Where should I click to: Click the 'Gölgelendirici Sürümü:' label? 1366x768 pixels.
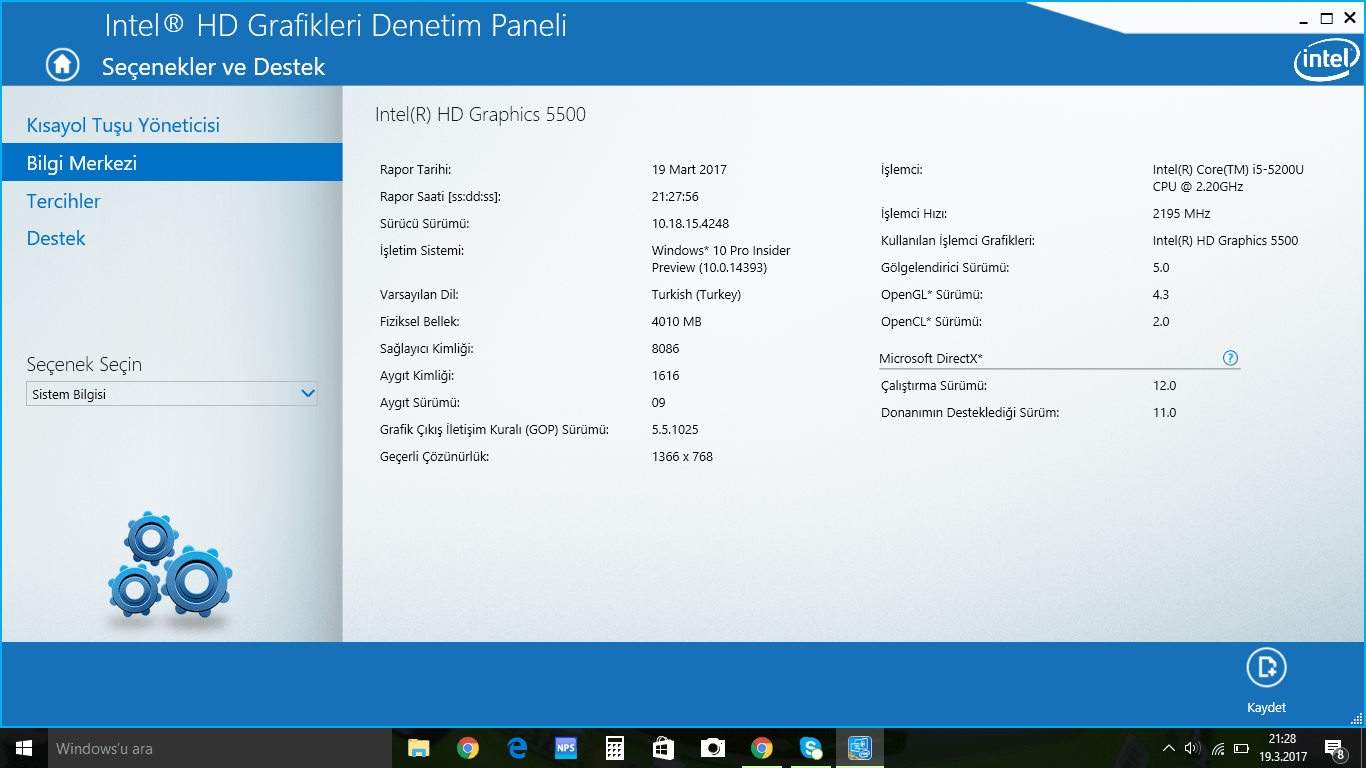click(x=945, y=267)
